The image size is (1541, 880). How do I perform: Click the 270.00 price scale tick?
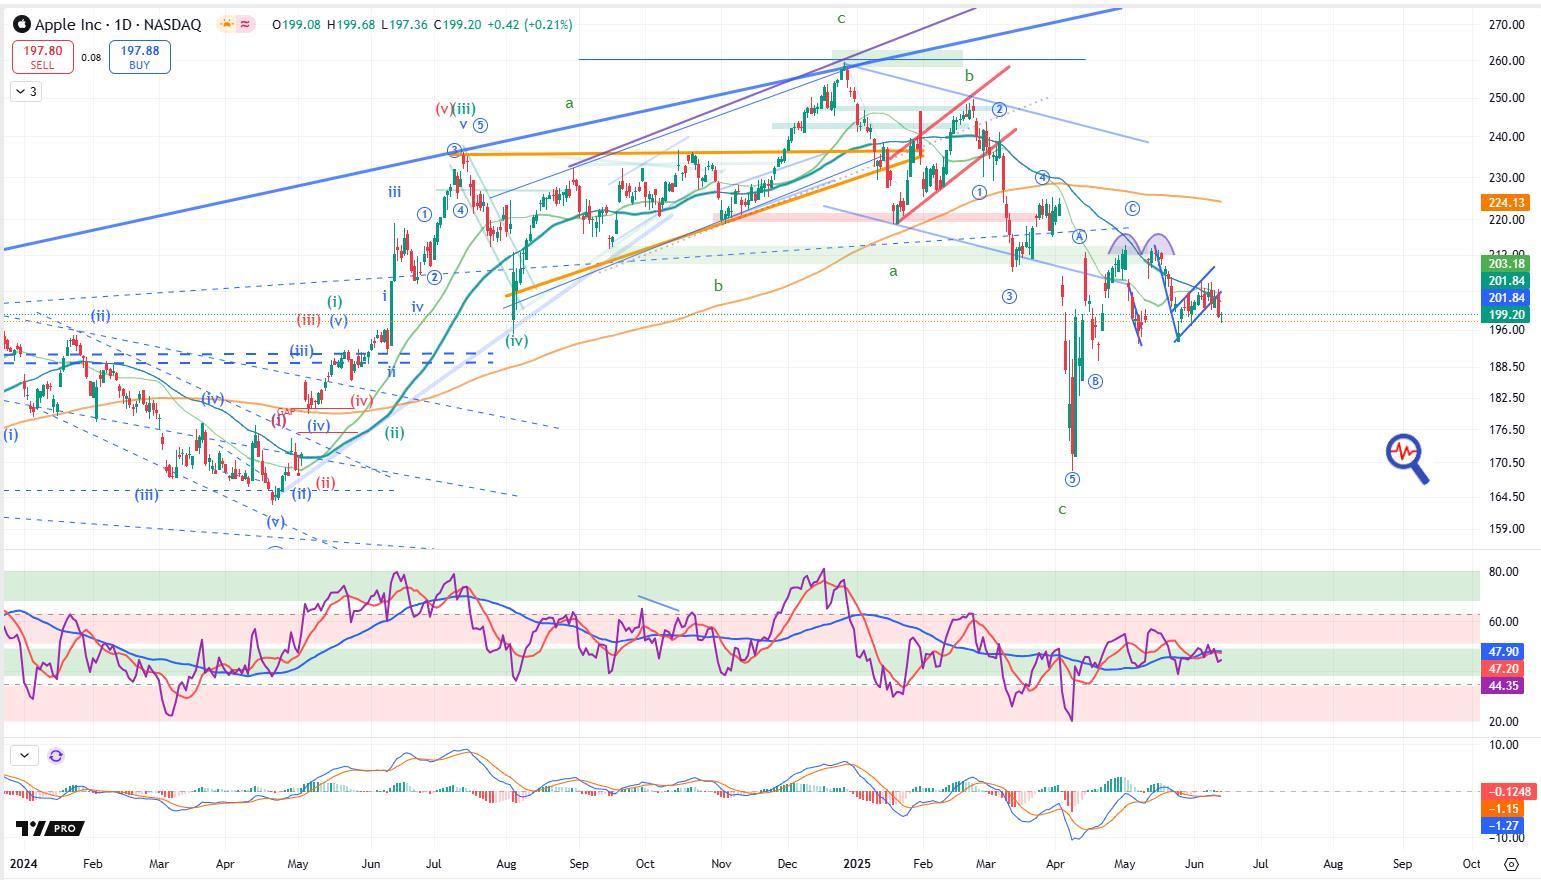click(1506, 24)
